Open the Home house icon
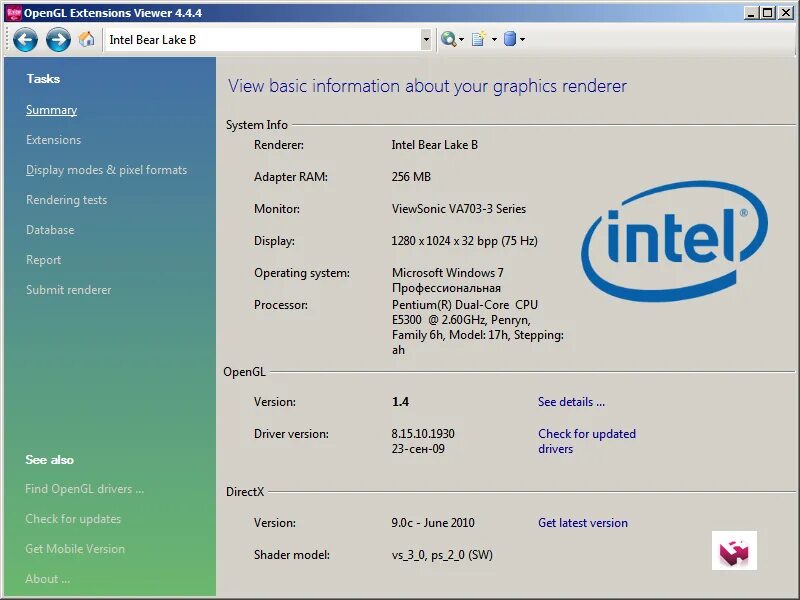This screenshot has width=800, height=600. tap(87, 39)
